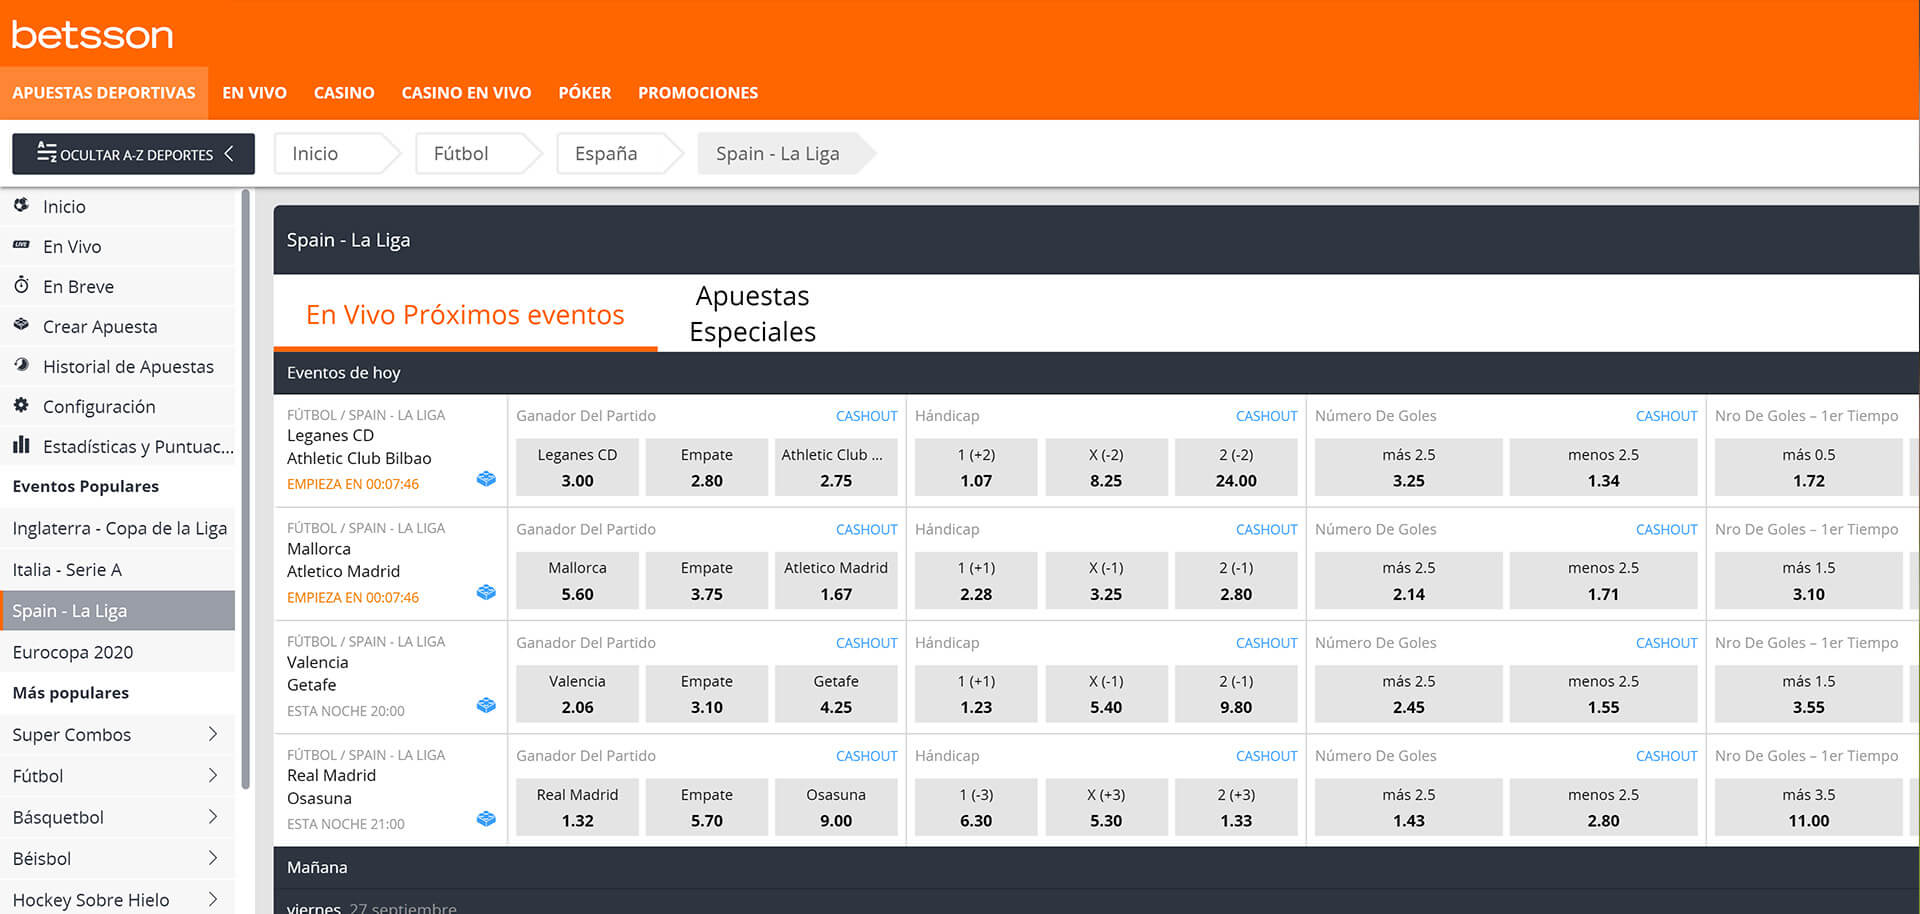Viewport: 1920px width, 914px height.
Task: Open the En Vivo top menu item
Action: 254,93
